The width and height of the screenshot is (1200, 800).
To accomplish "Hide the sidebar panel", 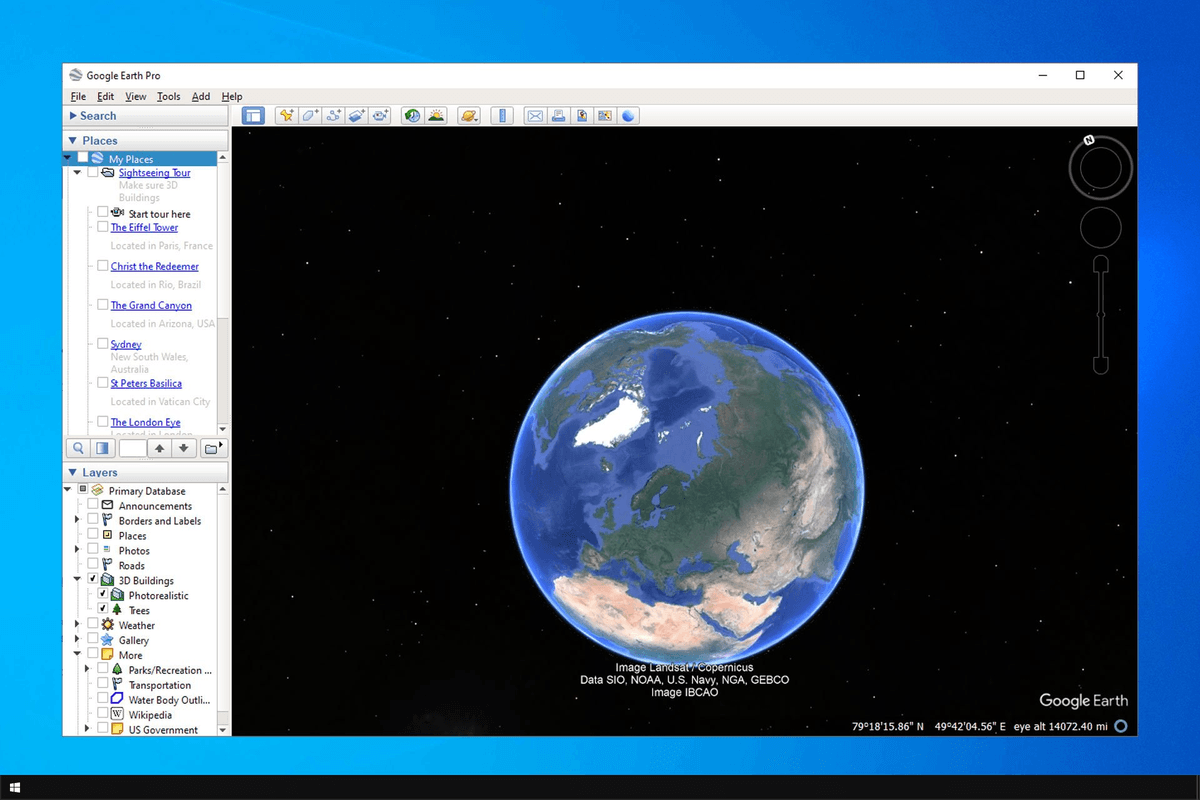I will [253, 115].
